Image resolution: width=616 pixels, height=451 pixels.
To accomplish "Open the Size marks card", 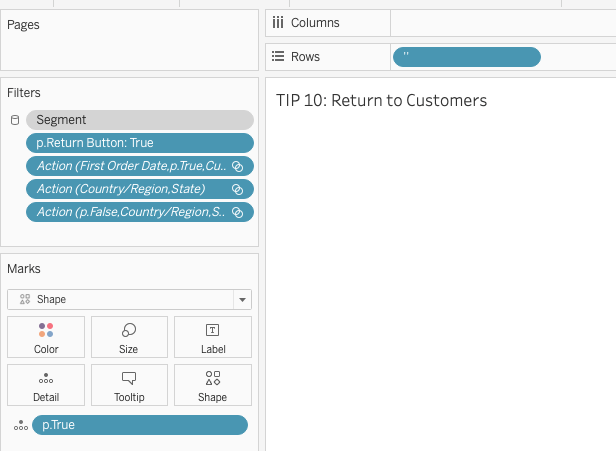I will point(129,337).
